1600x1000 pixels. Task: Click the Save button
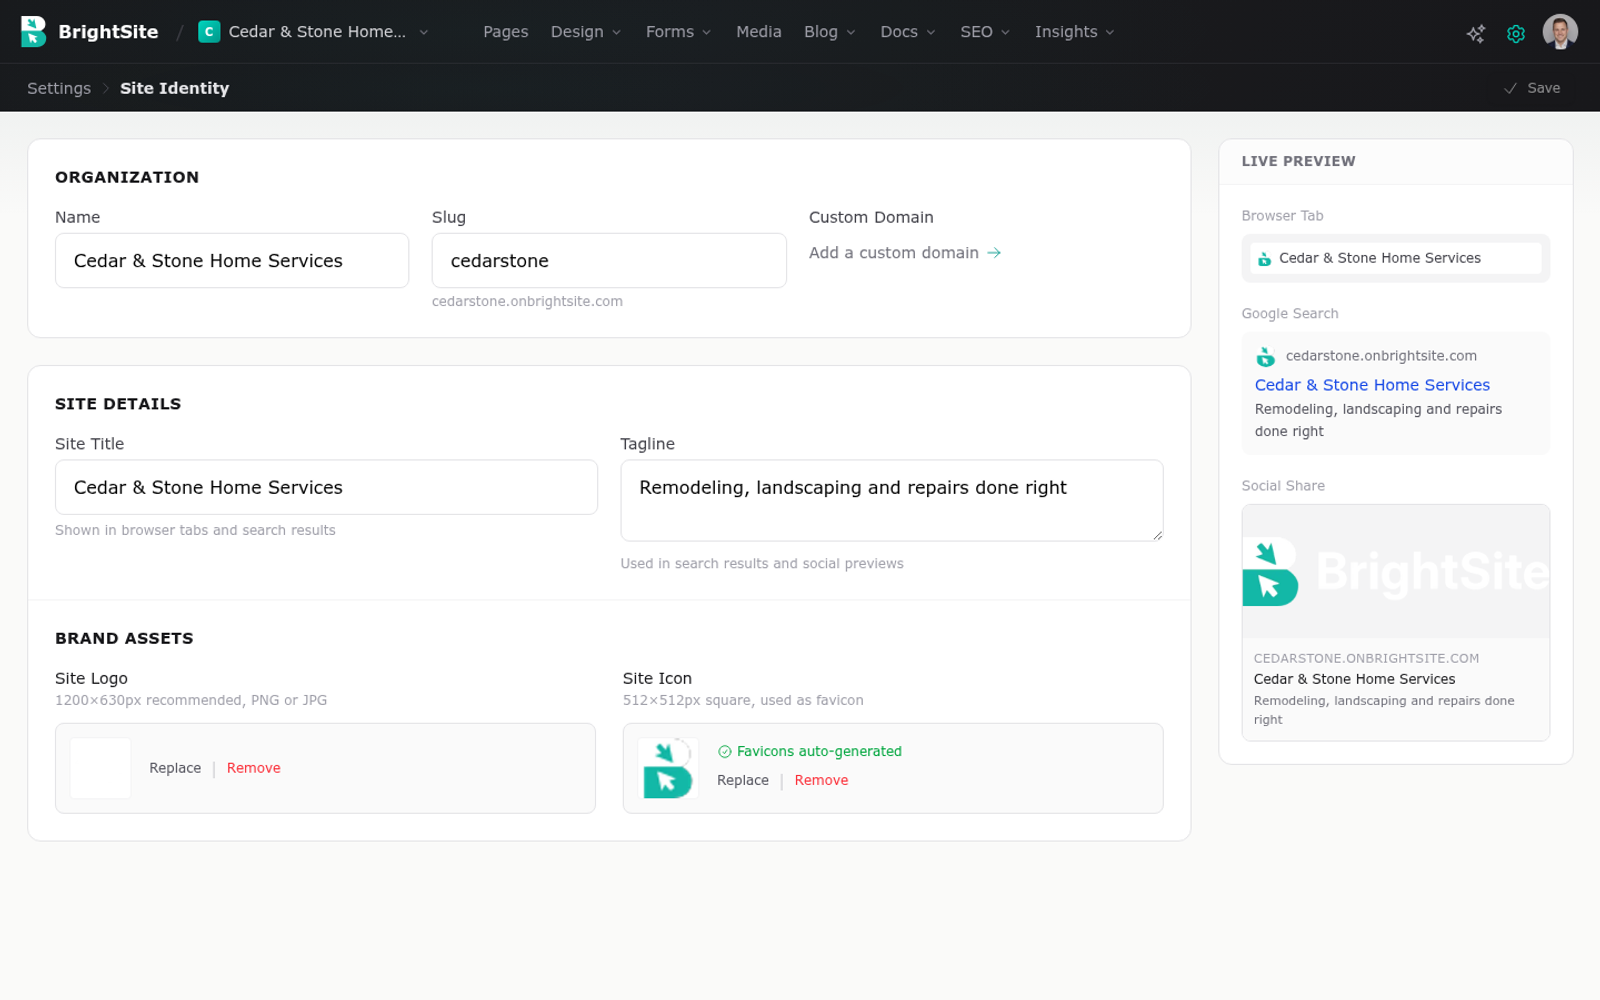pos(1532,88)
